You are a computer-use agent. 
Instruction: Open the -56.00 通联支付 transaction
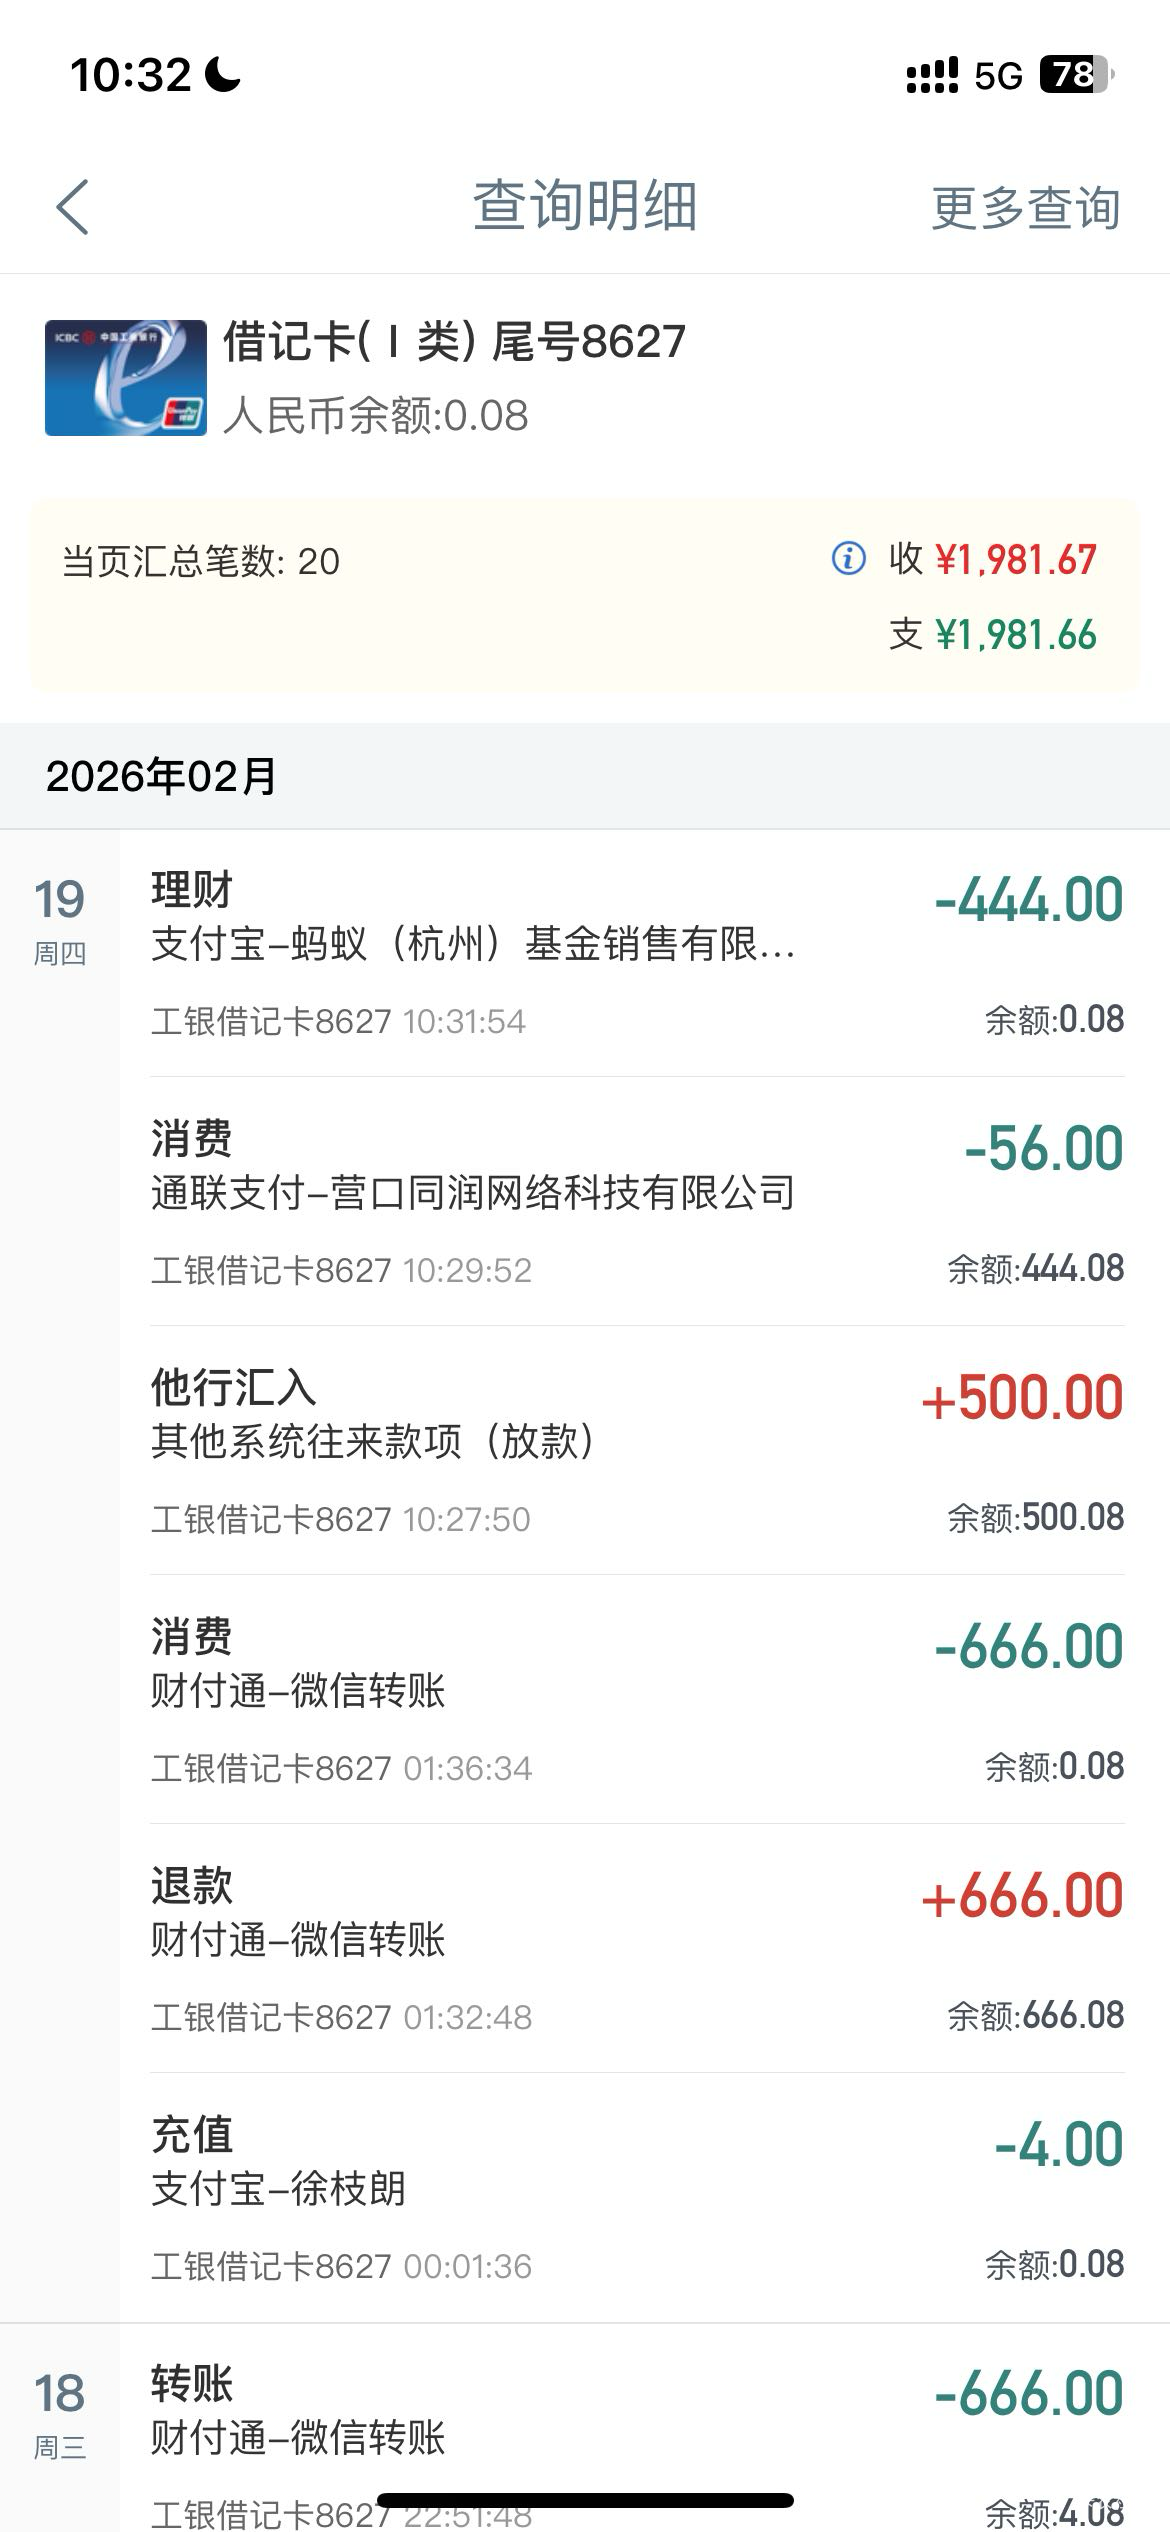click(x=636, y=1201)
